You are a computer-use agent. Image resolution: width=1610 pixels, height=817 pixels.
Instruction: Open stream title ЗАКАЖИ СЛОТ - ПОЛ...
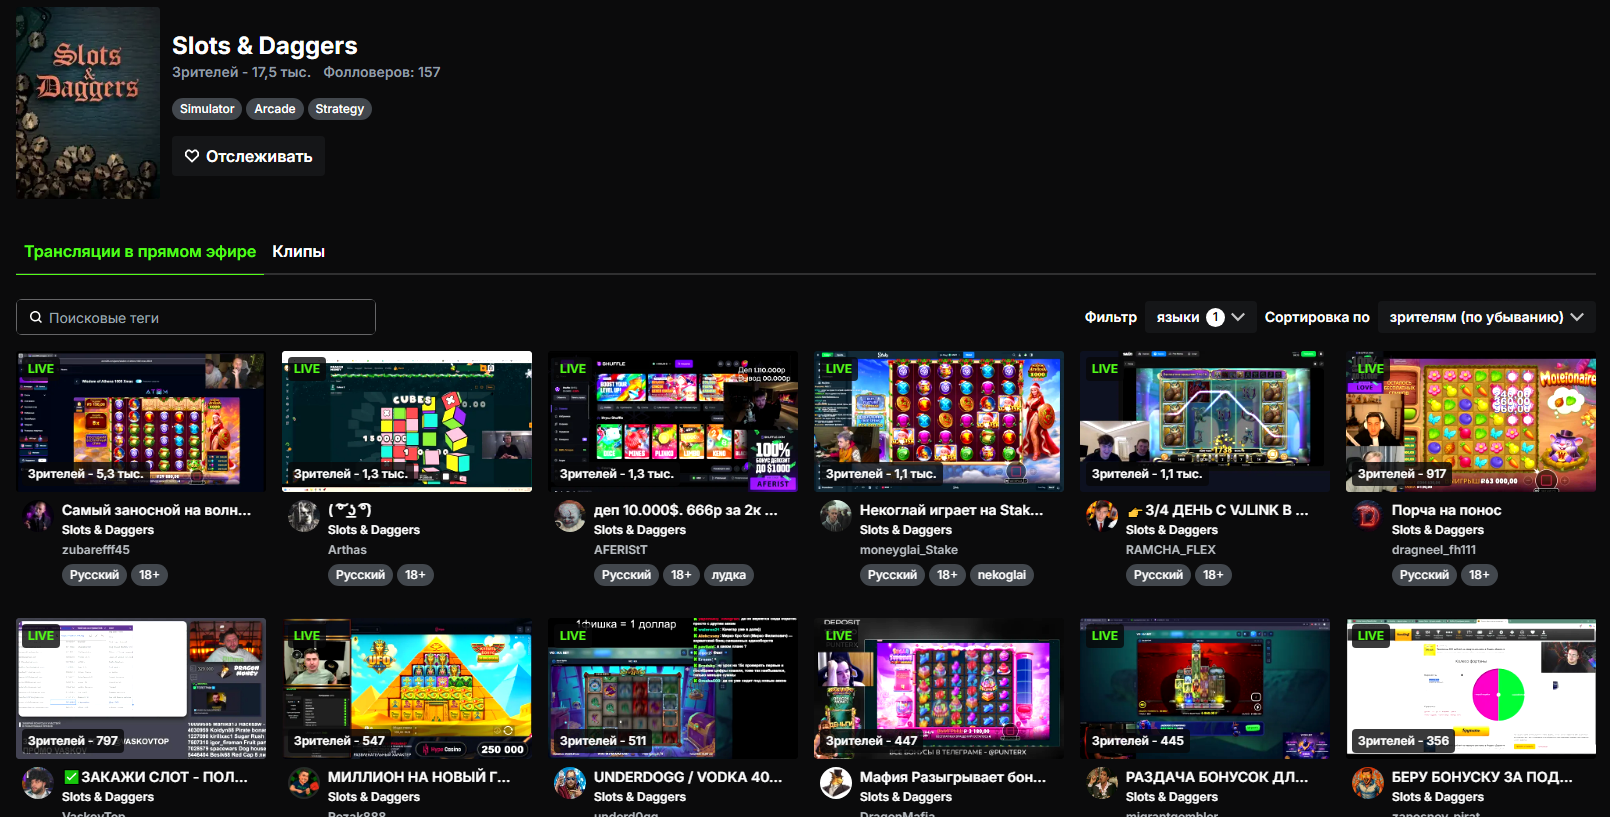pyautogui.click(x=155, y=777)
